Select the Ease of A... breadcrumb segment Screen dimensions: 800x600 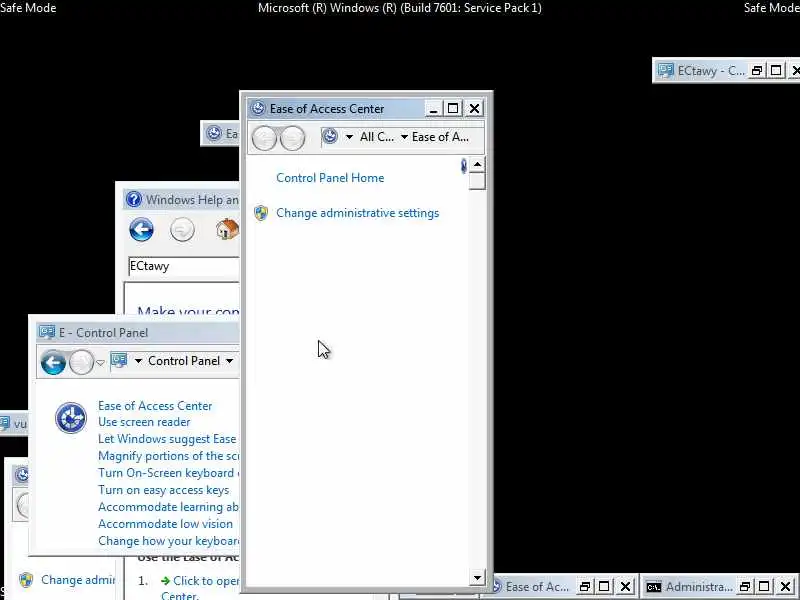440,137
